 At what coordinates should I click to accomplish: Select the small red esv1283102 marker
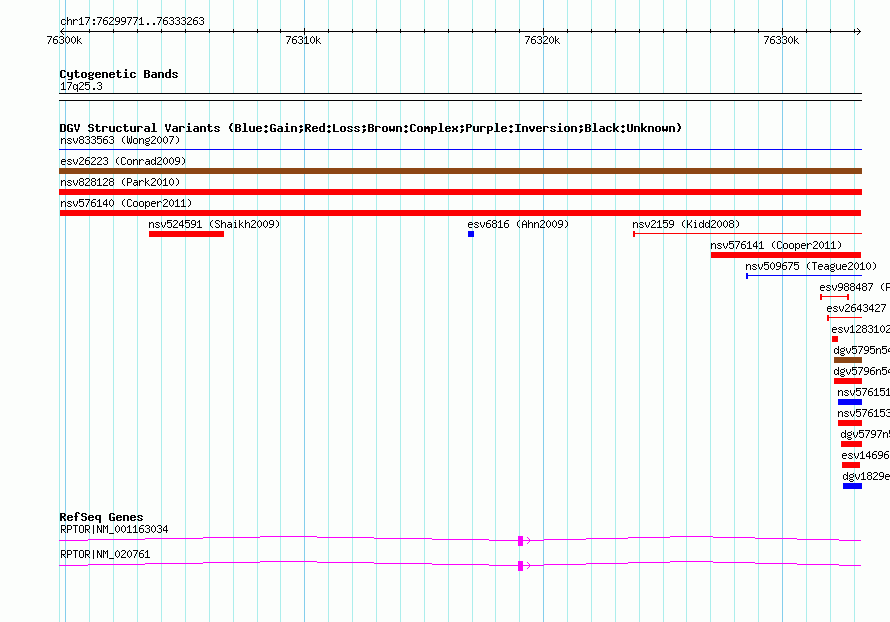click(x=835, y=339)
